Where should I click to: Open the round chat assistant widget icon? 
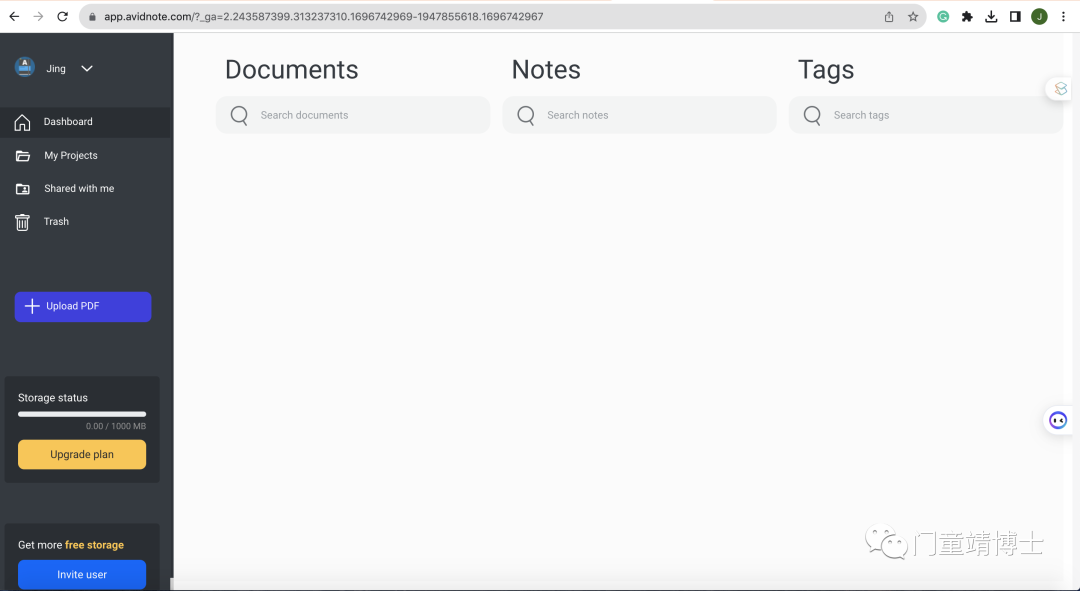[1058, 420]
